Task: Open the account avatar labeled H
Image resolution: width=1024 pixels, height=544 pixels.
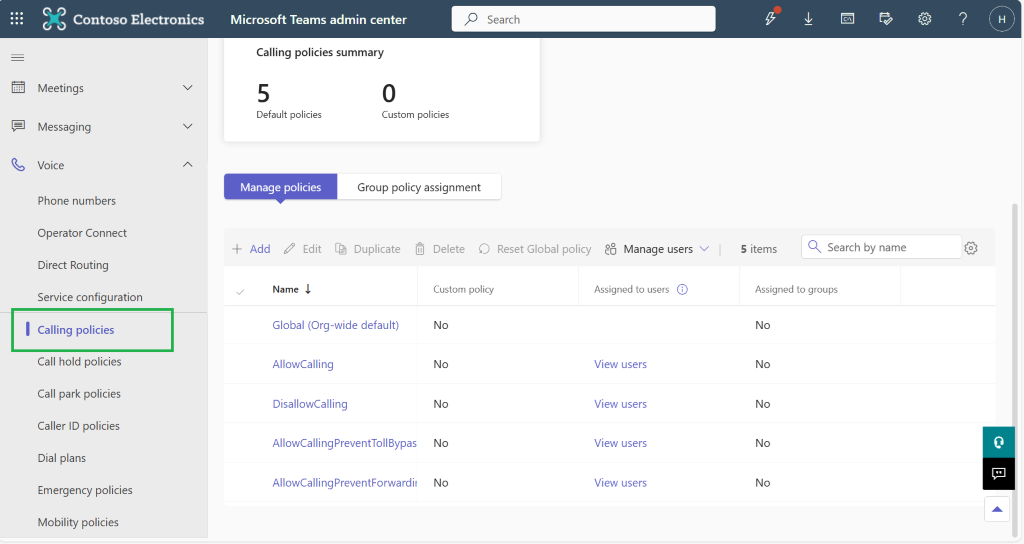Action: click(x=1001, y=19)
